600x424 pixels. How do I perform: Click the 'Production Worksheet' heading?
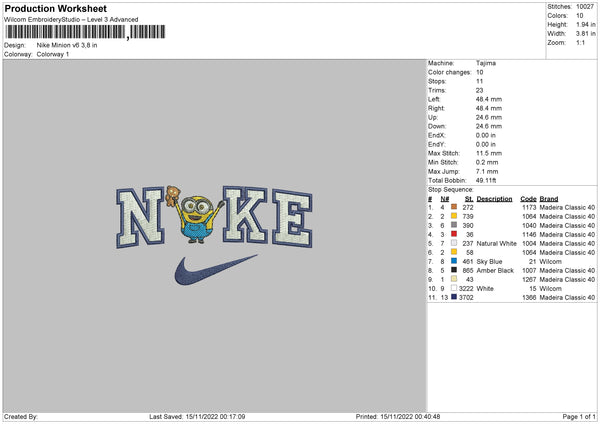[55, 8]
